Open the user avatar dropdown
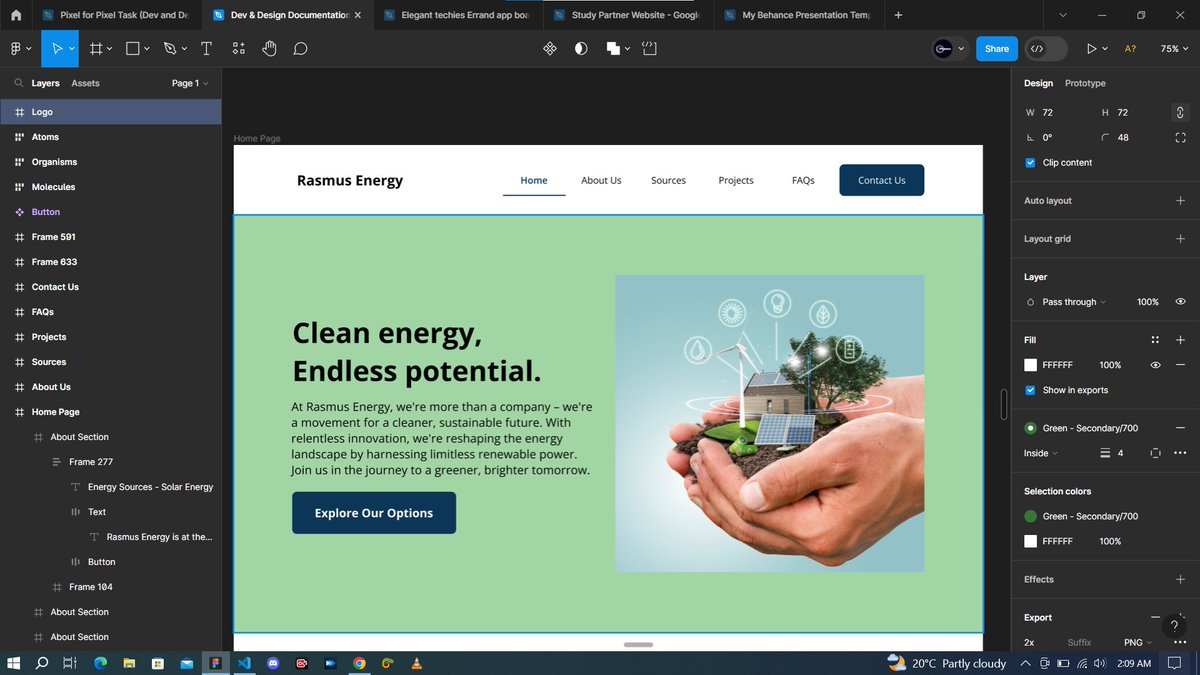The height and width of the screenshot is (675, 1200). [x=950, y=48]
